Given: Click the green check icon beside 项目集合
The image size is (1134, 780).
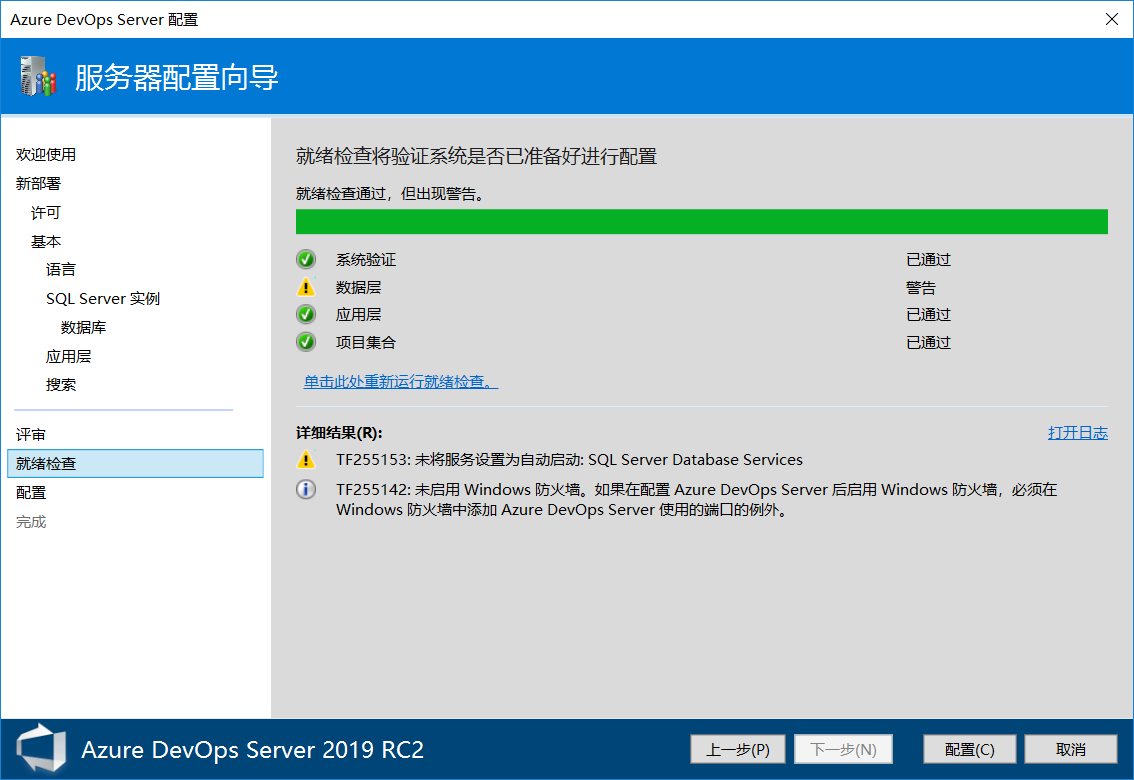Looking at the screenshot, I should click(x=305, y=341).
